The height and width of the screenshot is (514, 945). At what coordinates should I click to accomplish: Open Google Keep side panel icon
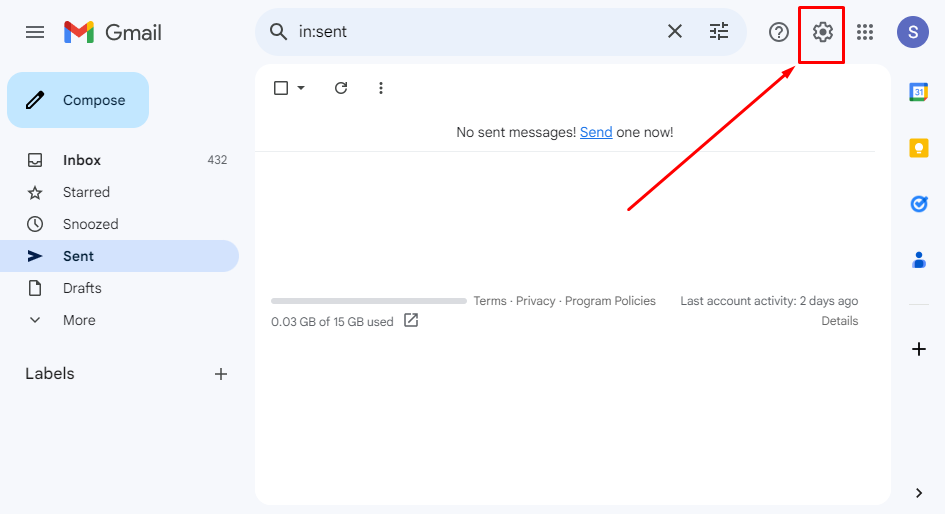pos(918,148)
